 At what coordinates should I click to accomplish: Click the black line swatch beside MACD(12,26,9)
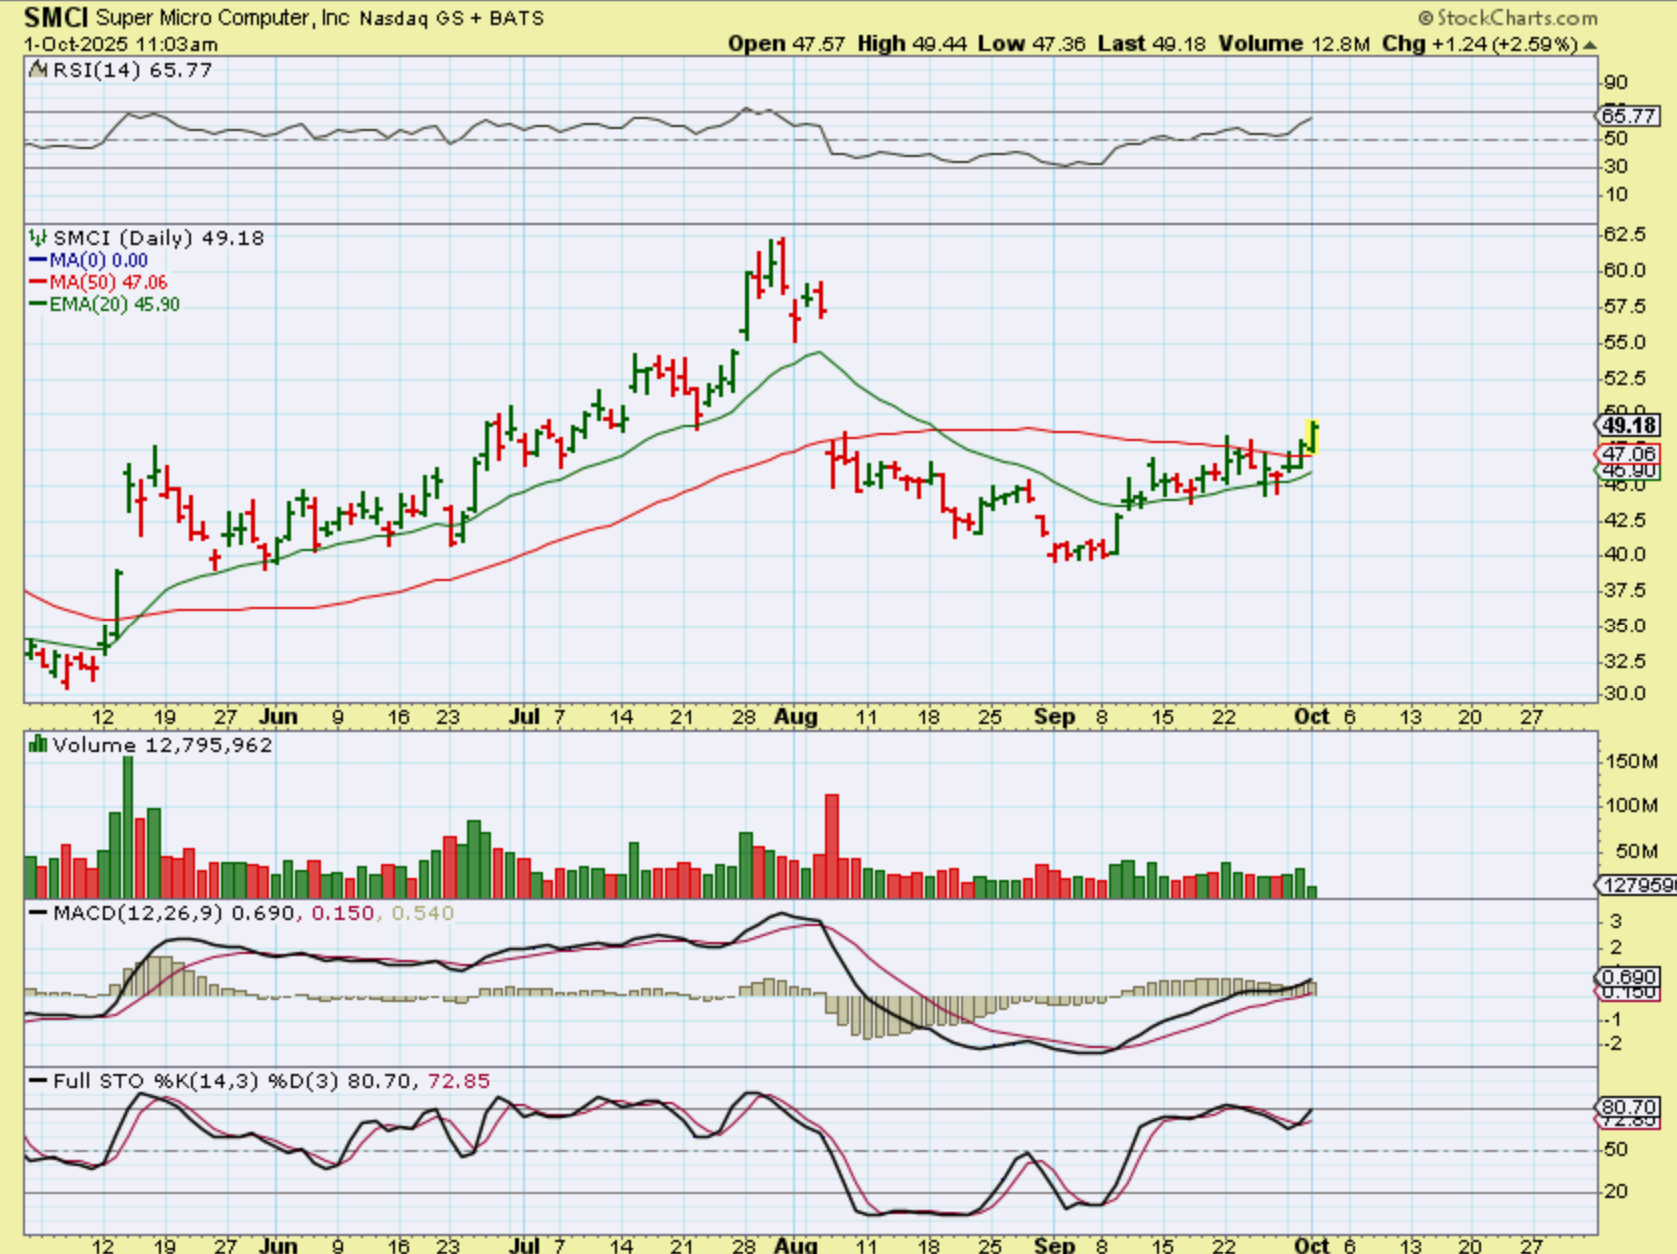(x=38, y=913)
